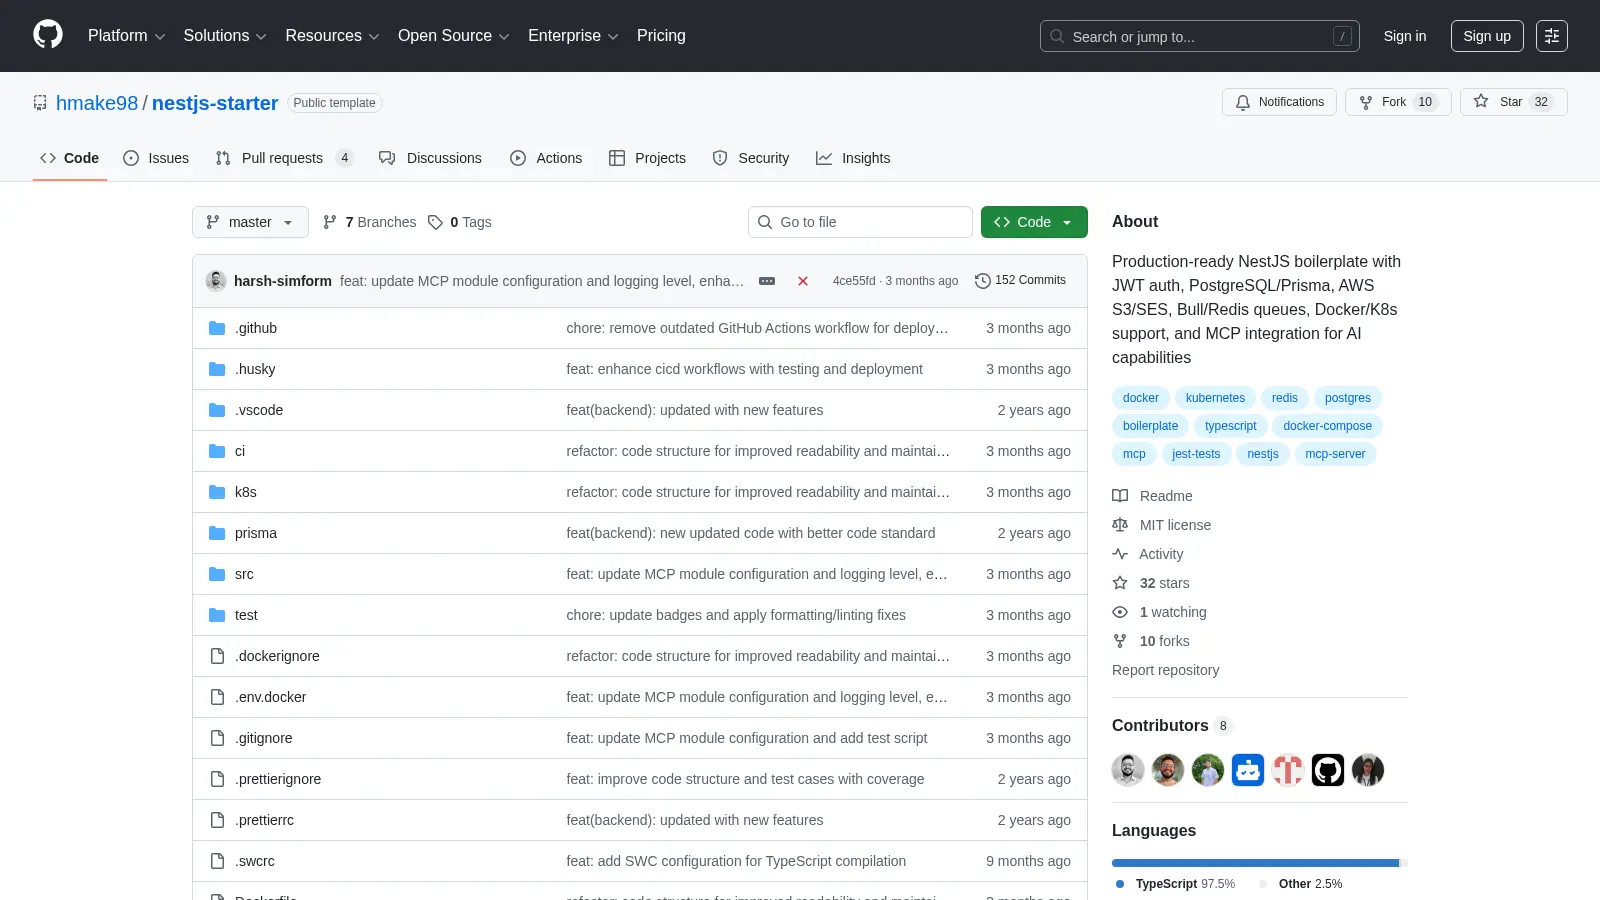
Task: Open the Platform dropdown menu
Action: [126, 36]
